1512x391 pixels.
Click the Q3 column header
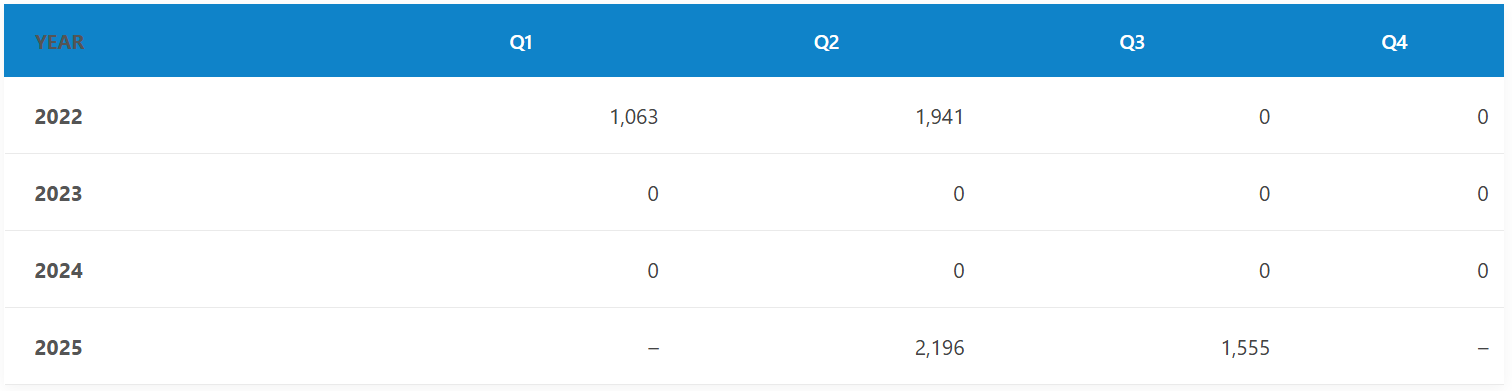click(x=1132, y=43)
